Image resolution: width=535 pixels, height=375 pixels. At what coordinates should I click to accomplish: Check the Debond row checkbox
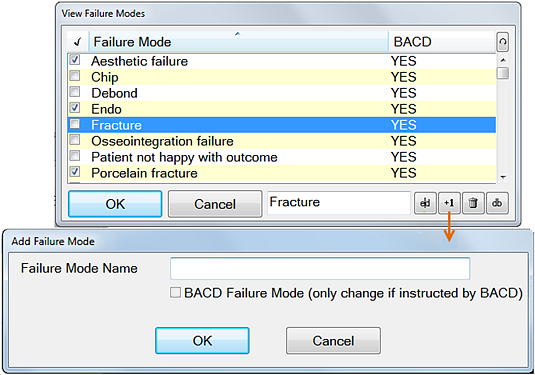point(75,91)
